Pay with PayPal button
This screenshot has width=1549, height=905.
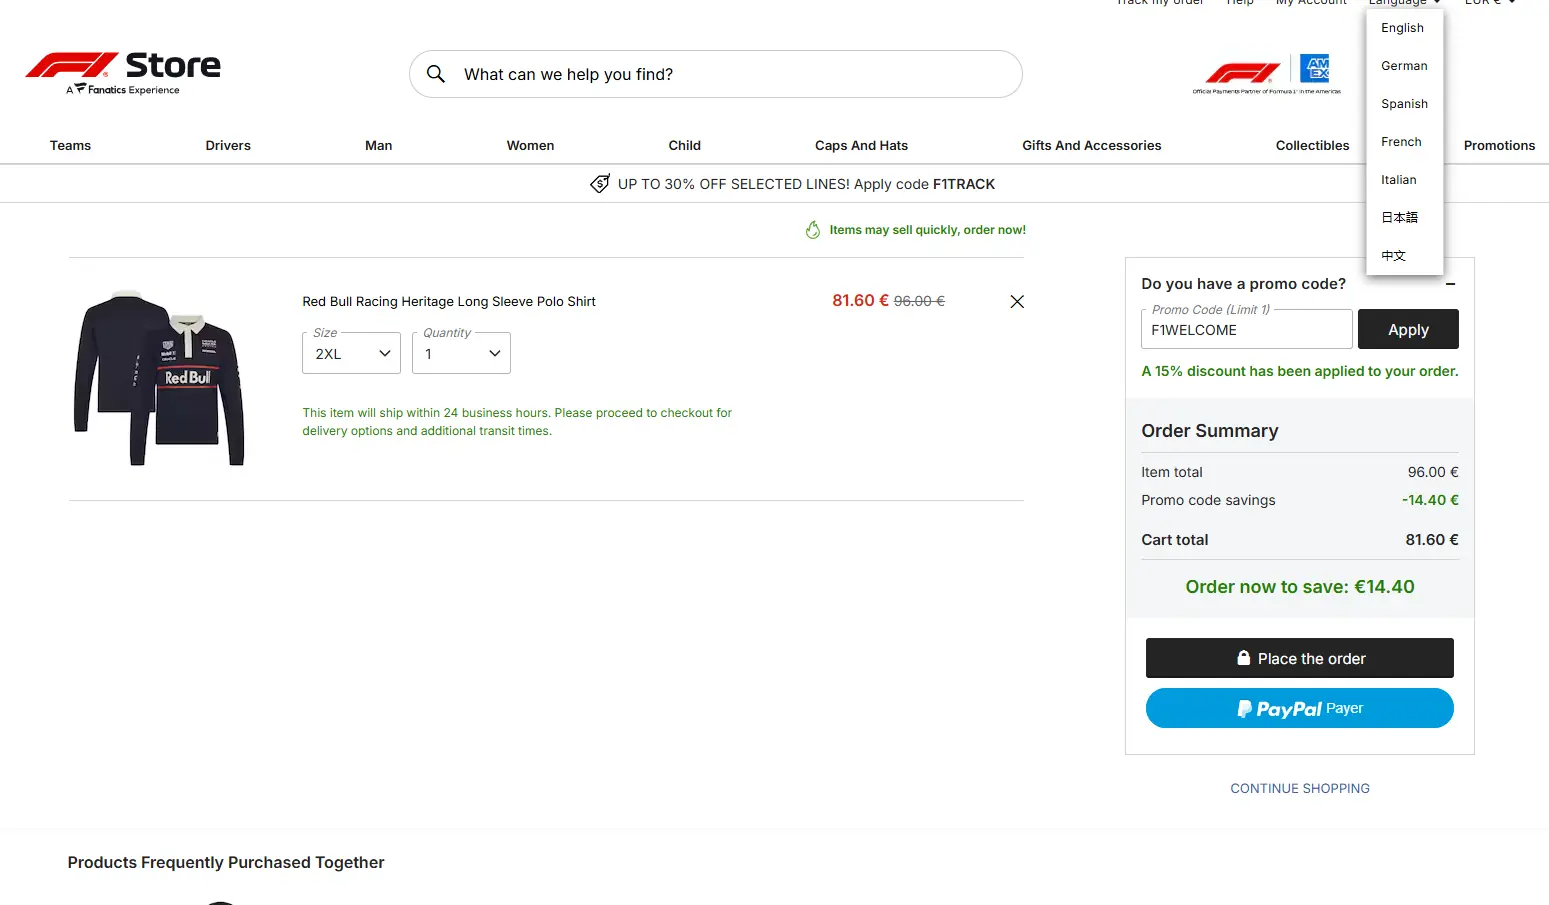[1299, 708]
